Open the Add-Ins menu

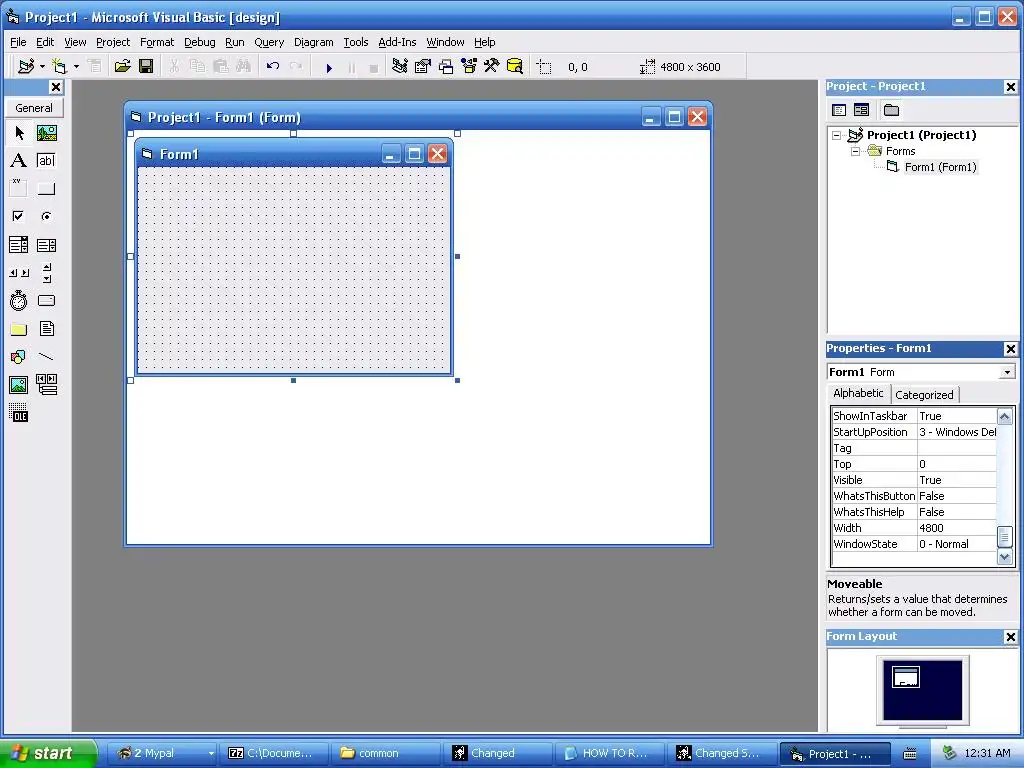(397, 42)
